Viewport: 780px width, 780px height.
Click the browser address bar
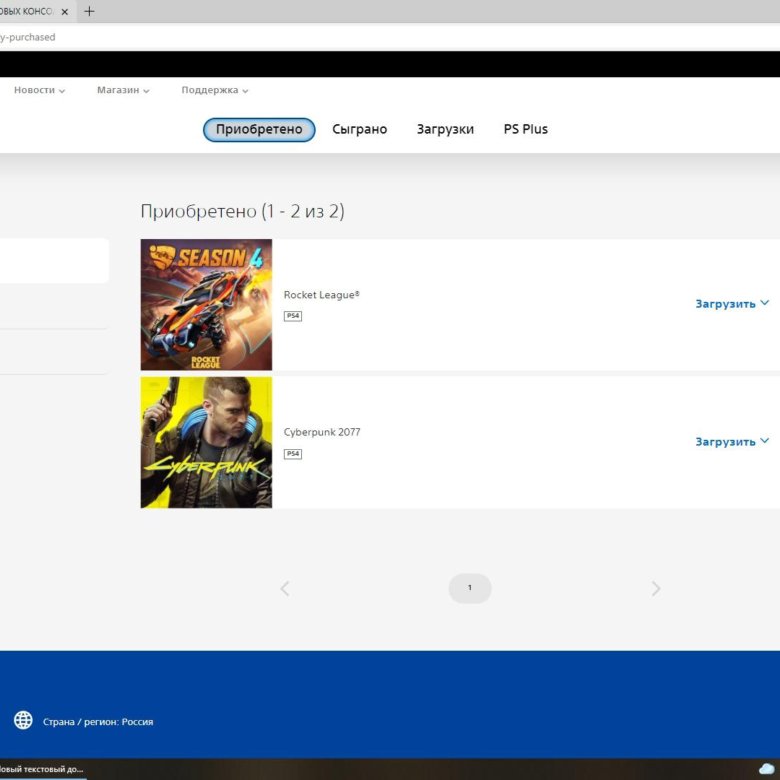tap(390, 37)
